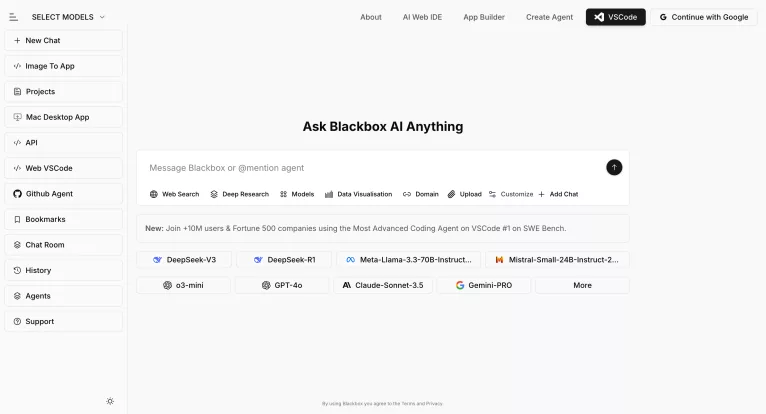Click the black VSCode button
The height and width of the screenshot is (414, 766).
point(616,17)
